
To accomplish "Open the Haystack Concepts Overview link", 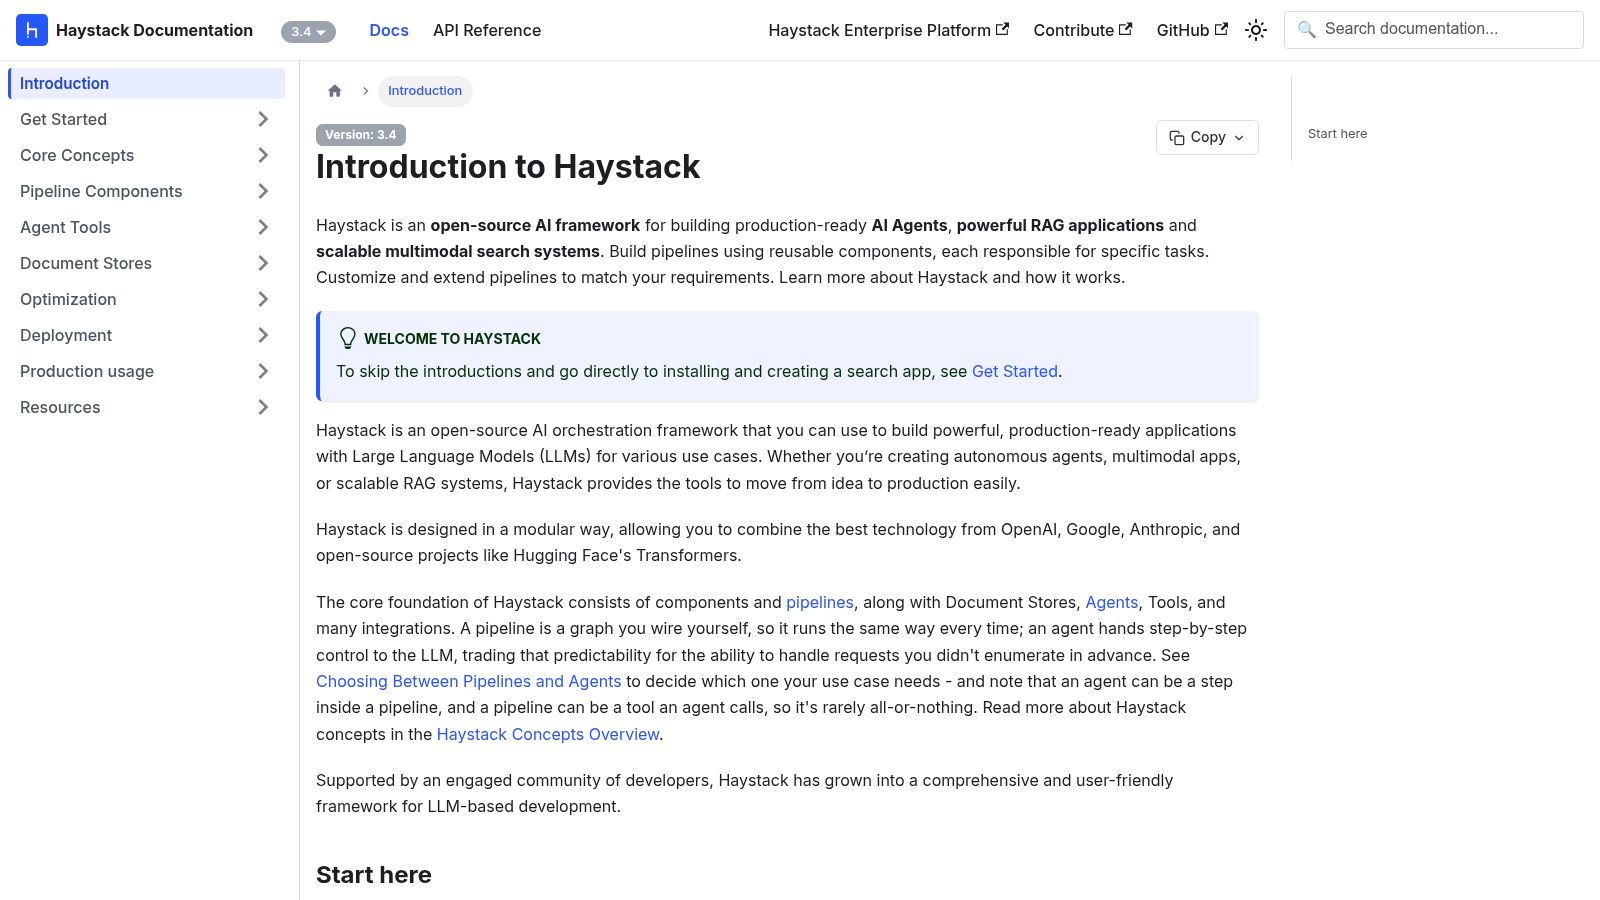I will 548,734.
